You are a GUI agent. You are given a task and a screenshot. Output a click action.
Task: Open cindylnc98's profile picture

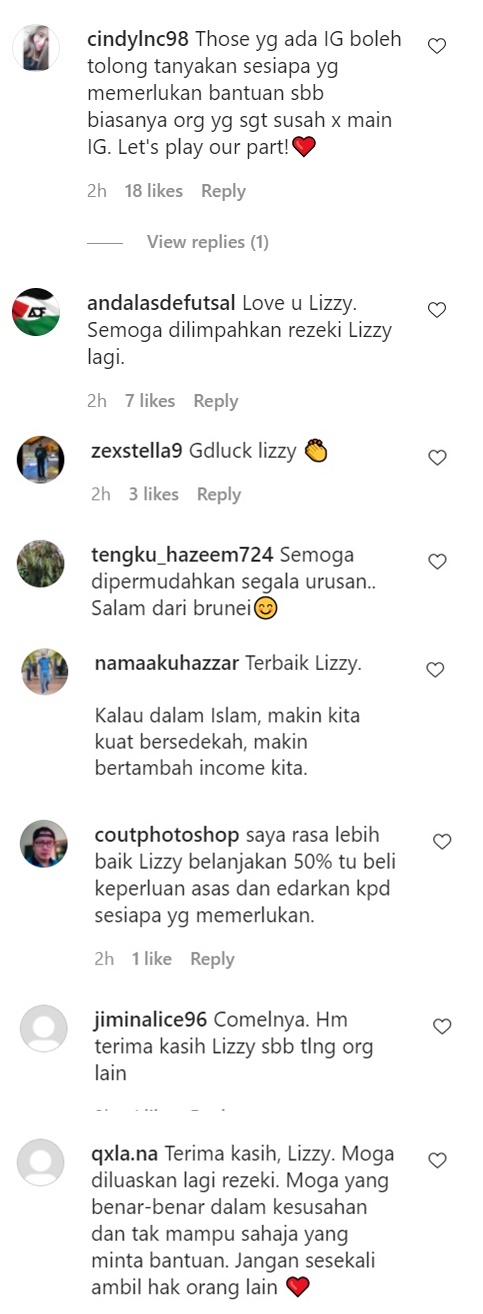(35, 47)
